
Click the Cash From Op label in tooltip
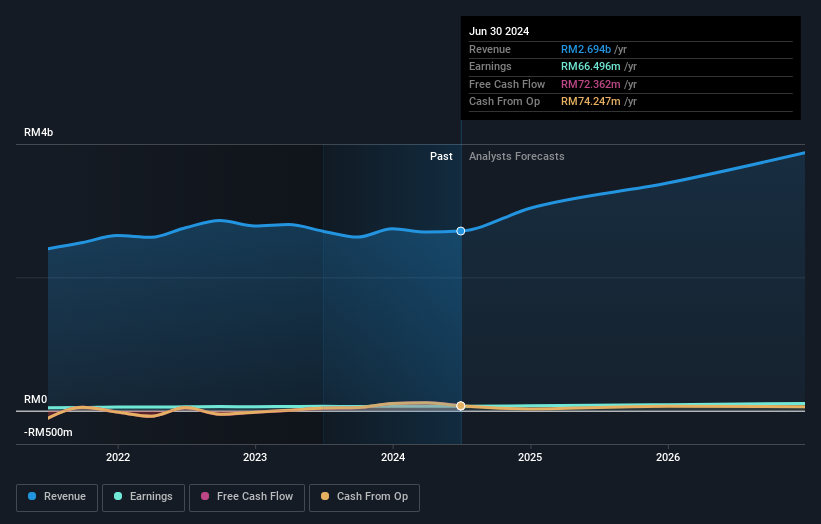coord(504,102)
